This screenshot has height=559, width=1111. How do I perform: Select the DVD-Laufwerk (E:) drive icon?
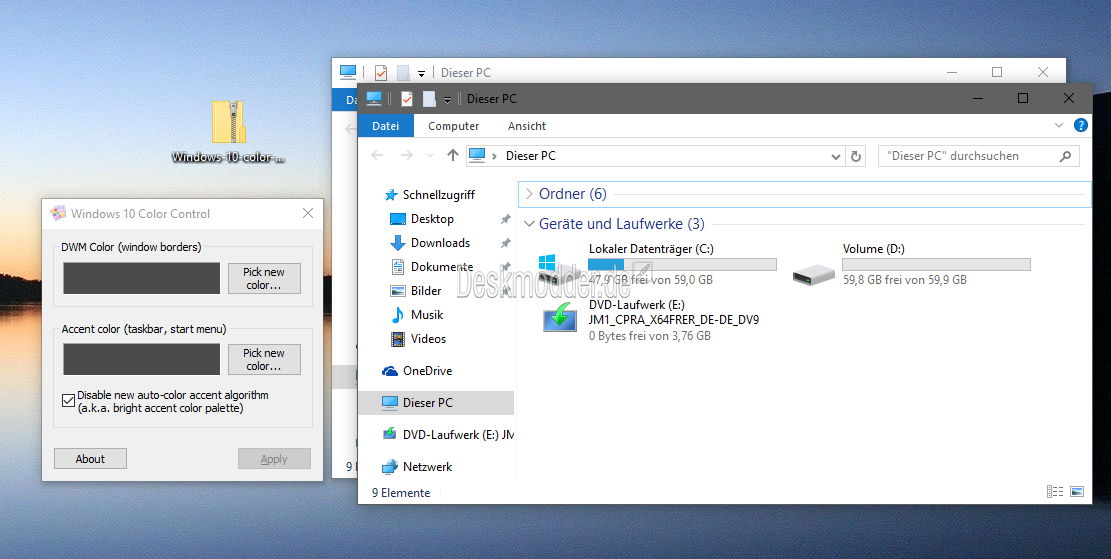tap(560, 316)
